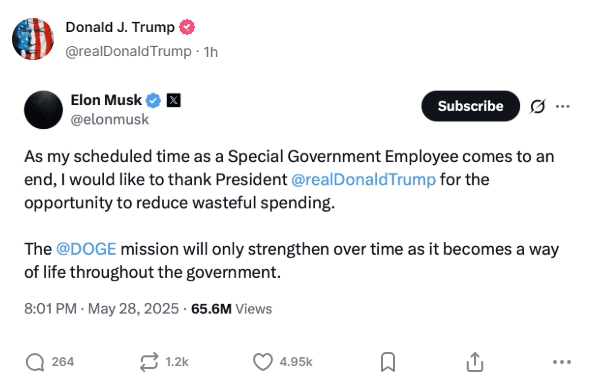601x389 pixels.
Task: Bookmark this post
Action: pyautogui.click(x=388, y=362)
